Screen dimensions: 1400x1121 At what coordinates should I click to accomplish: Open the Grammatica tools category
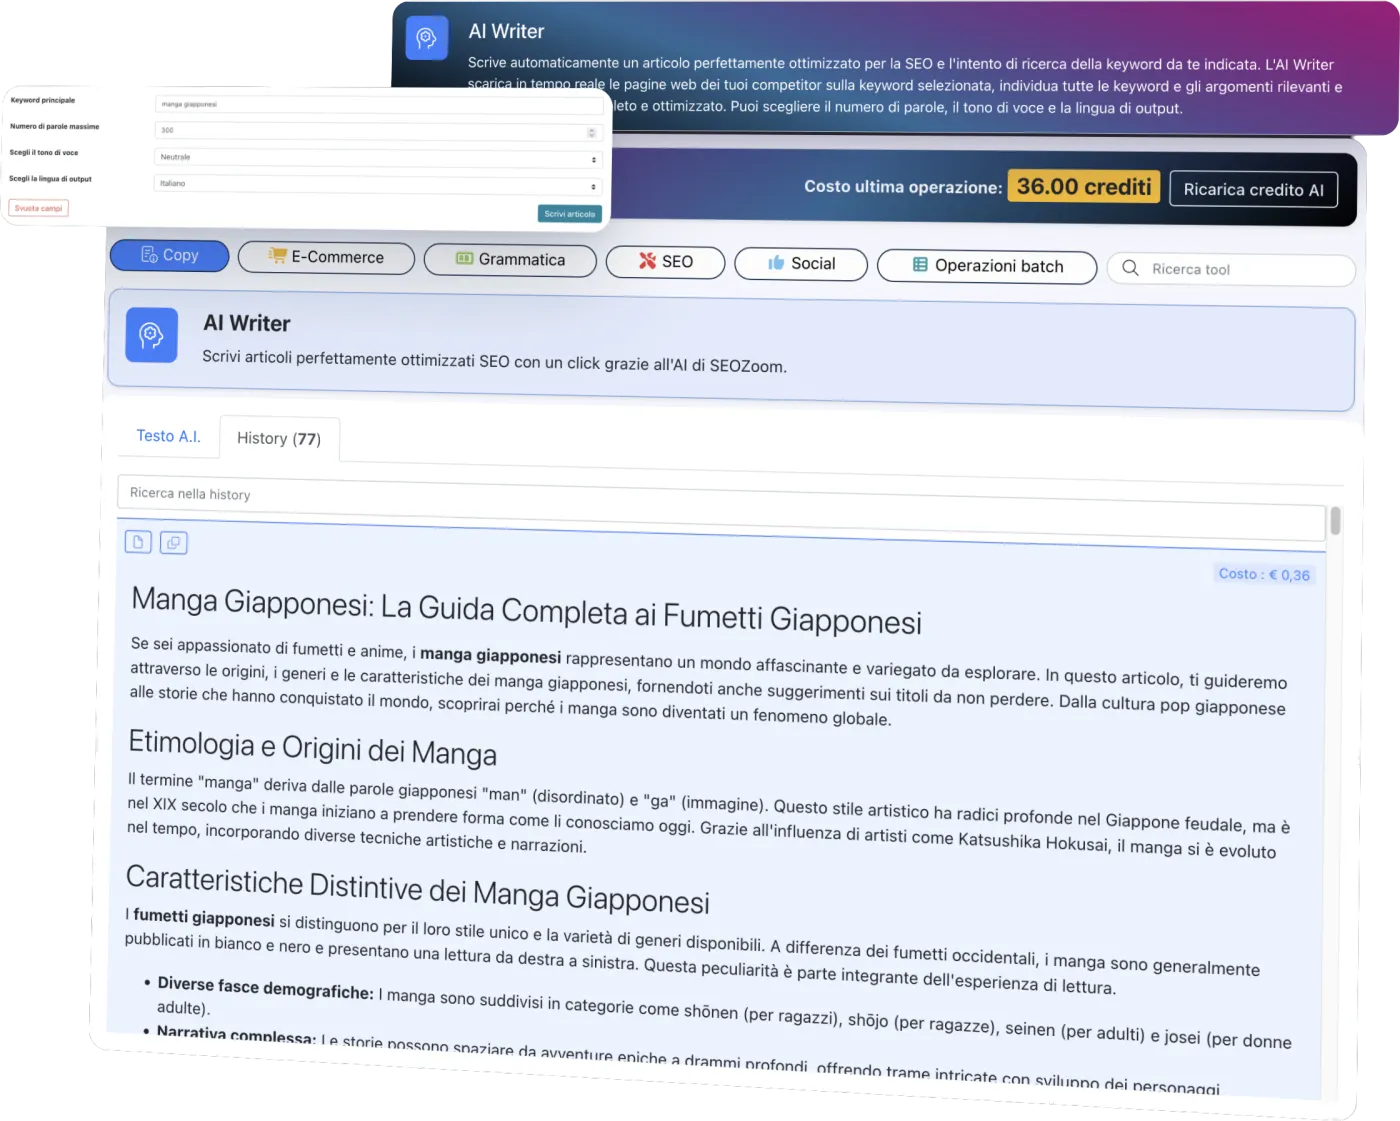pos(510,260)
